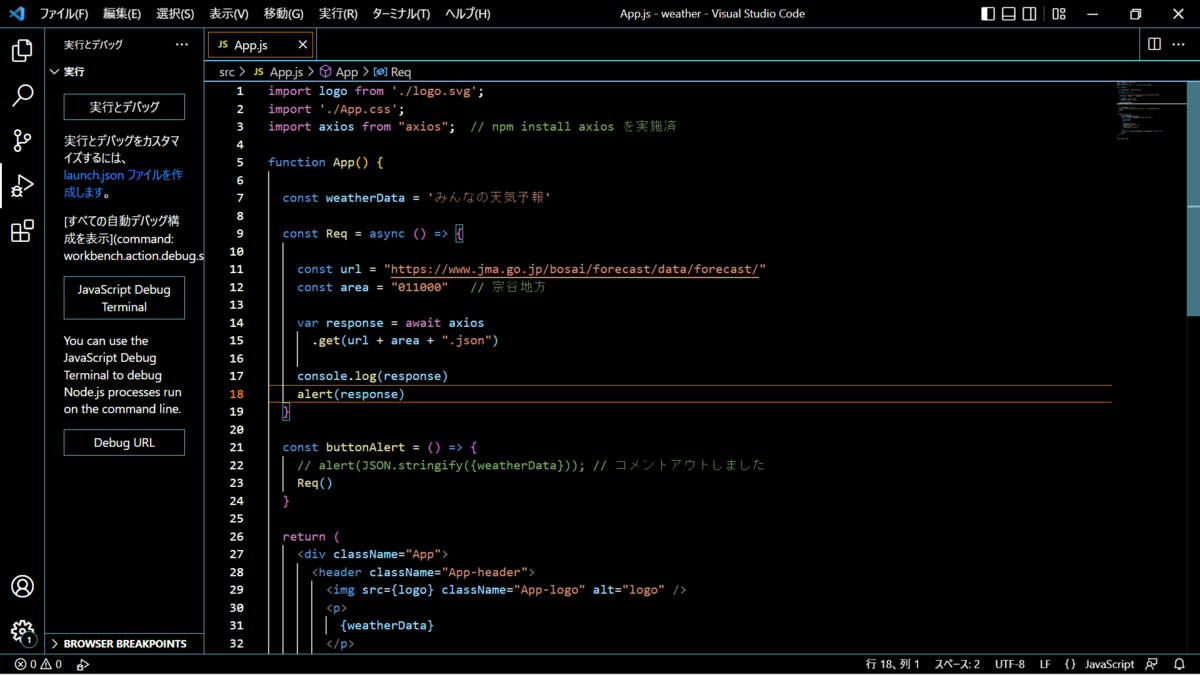
Task: Click the App symbol in breadcrumbs
Action: (x=338, y=72)
